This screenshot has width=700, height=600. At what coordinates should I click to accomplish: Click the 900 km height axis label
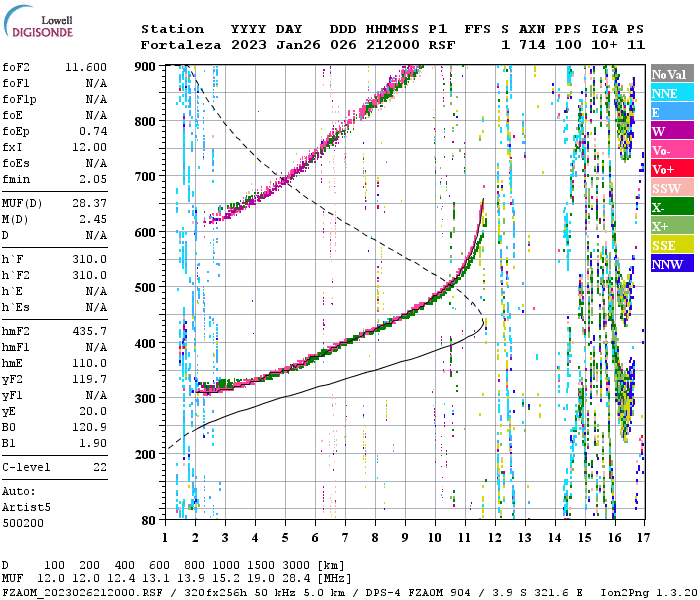tap(145, 67)
